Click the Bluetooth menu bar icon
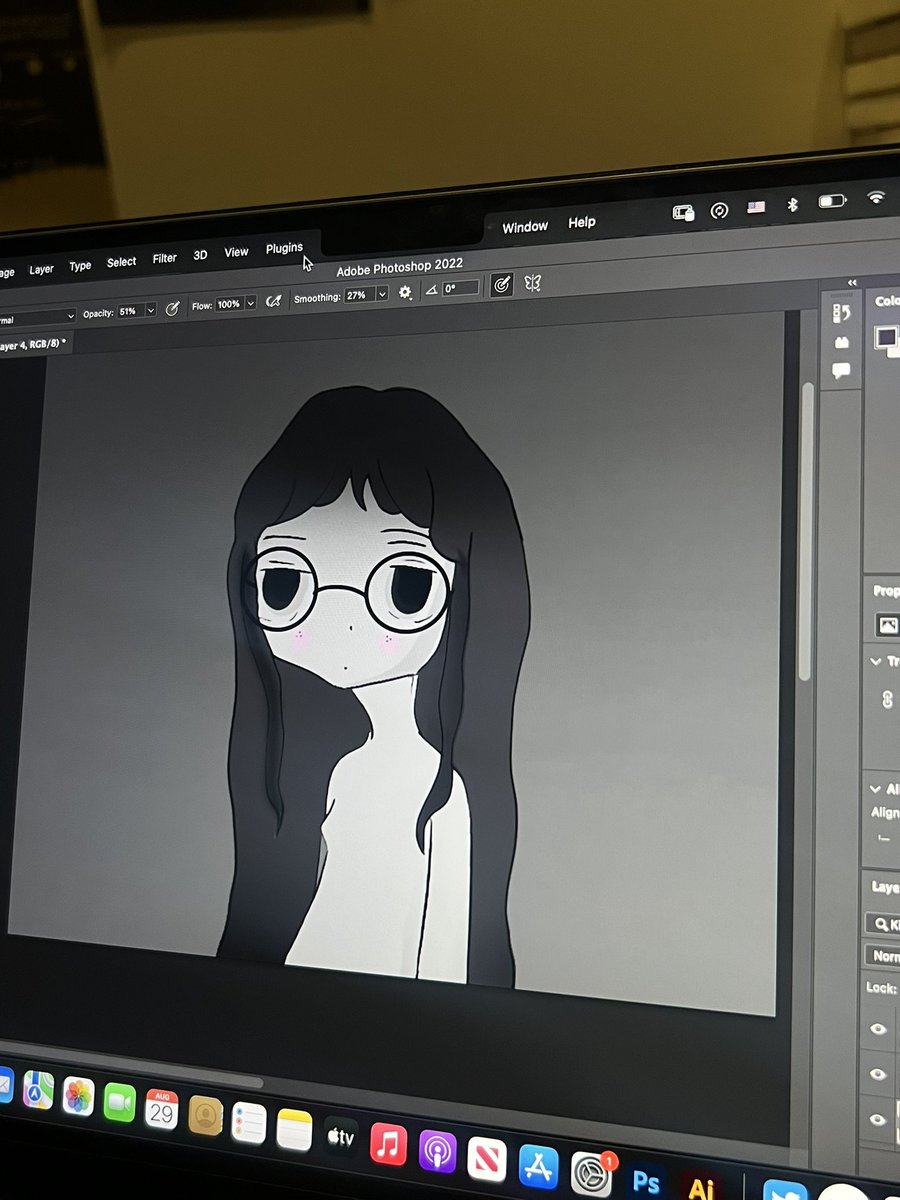The image size is (900, 1200). click(792, 204)
